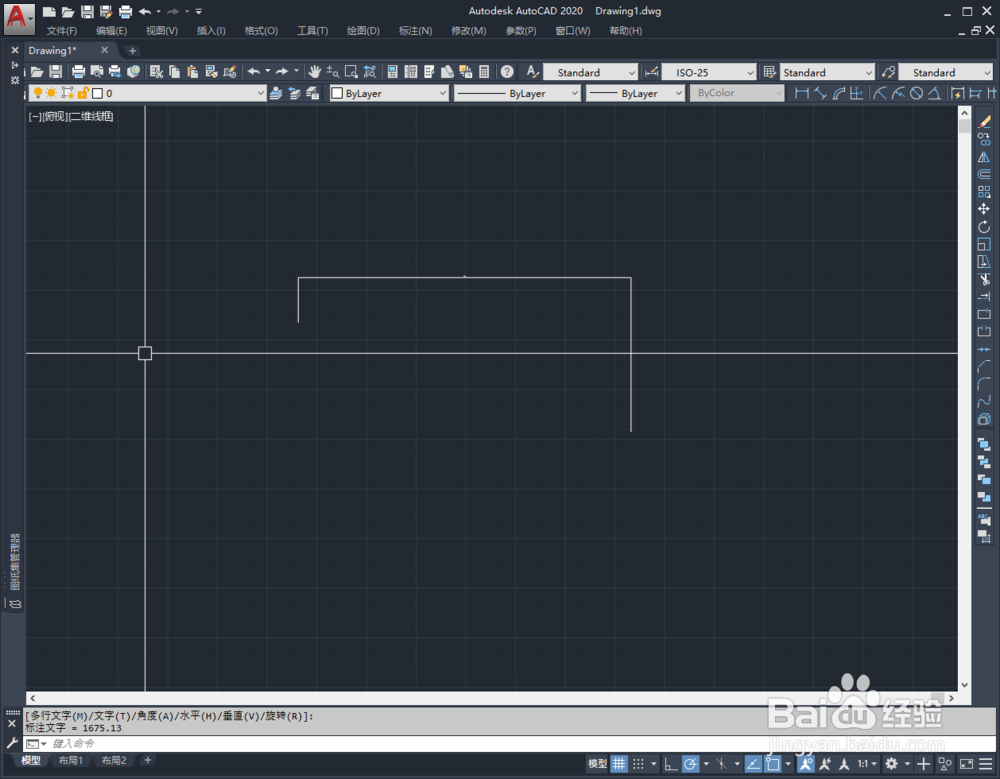Toggle polar tracking in status bar
The height and width of the screenshot is (779, 1000).
(689, 764)
